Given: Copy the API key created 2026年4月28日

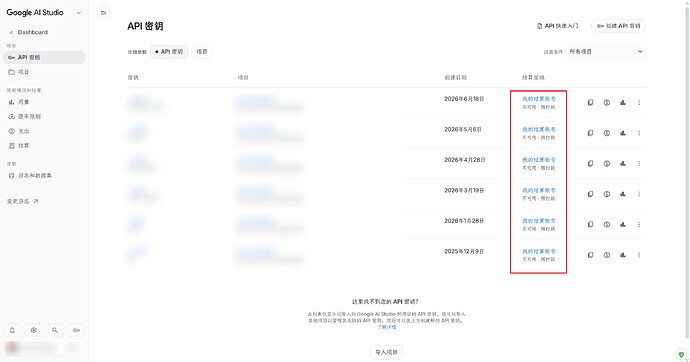Looking at the screenshot, I should 591,163.
